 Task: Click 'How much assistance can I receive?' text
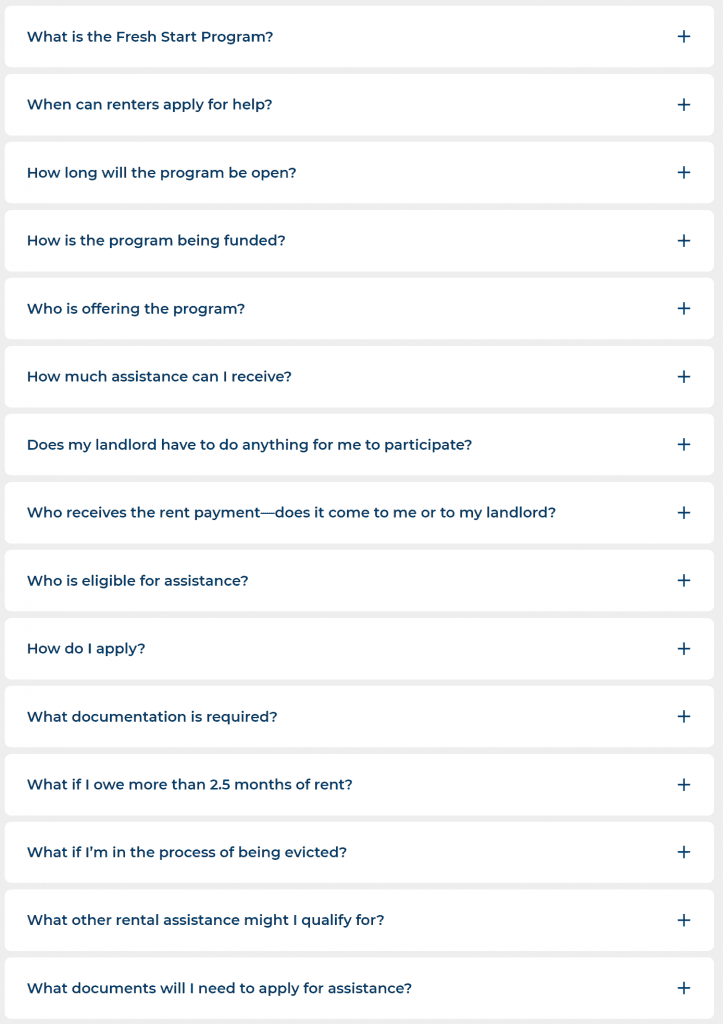pyautogui.click(x=159, y=377)
